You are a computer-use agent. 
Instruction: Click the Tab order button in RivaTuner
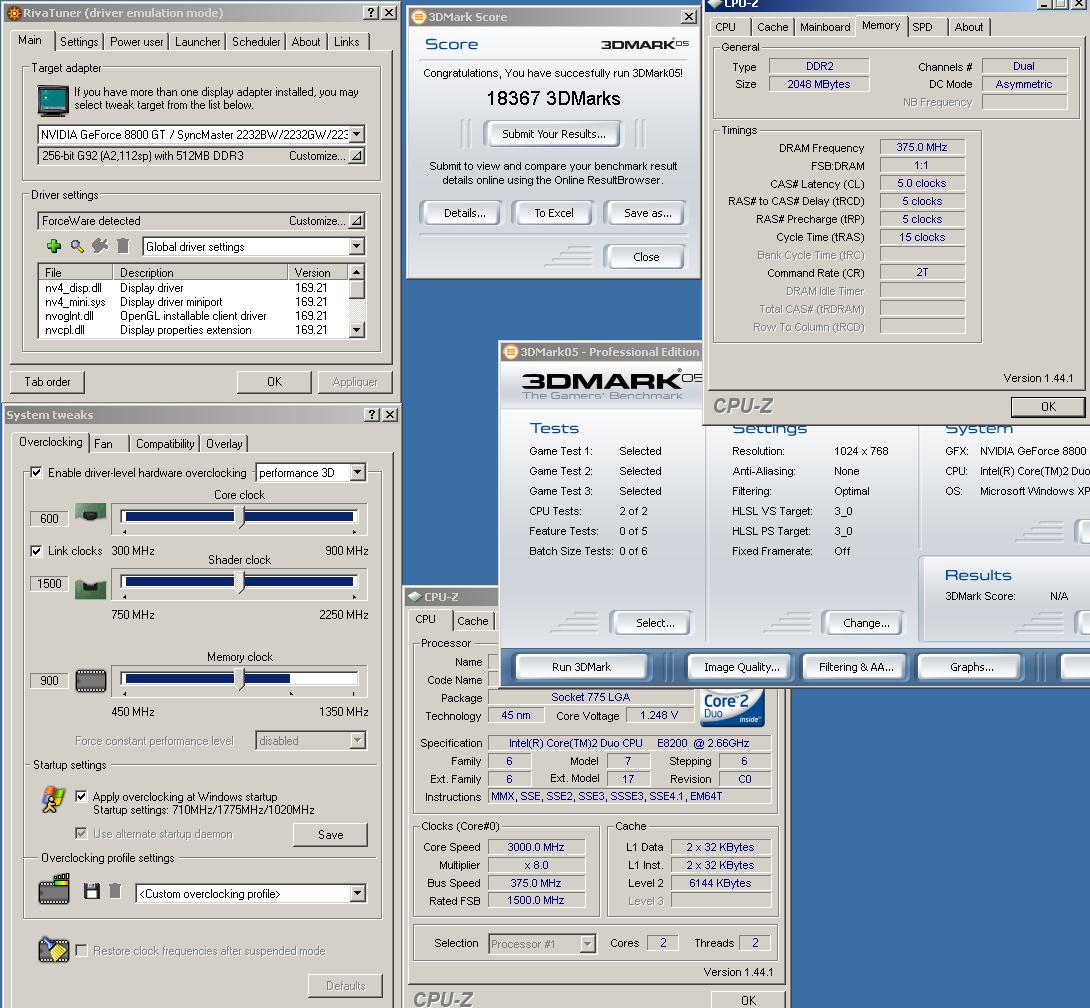click(47, 382)
